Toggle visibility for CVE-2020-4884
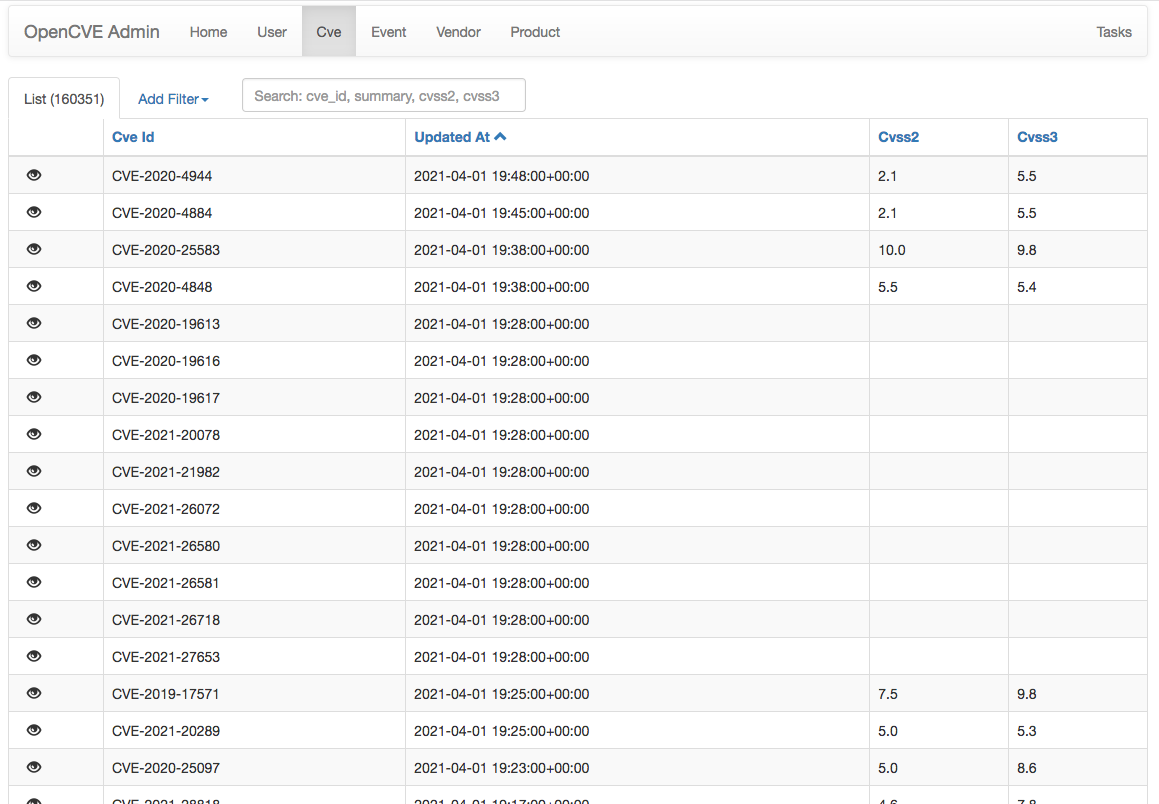Viewport: 1159px width, 804px height. pos(33,212)
